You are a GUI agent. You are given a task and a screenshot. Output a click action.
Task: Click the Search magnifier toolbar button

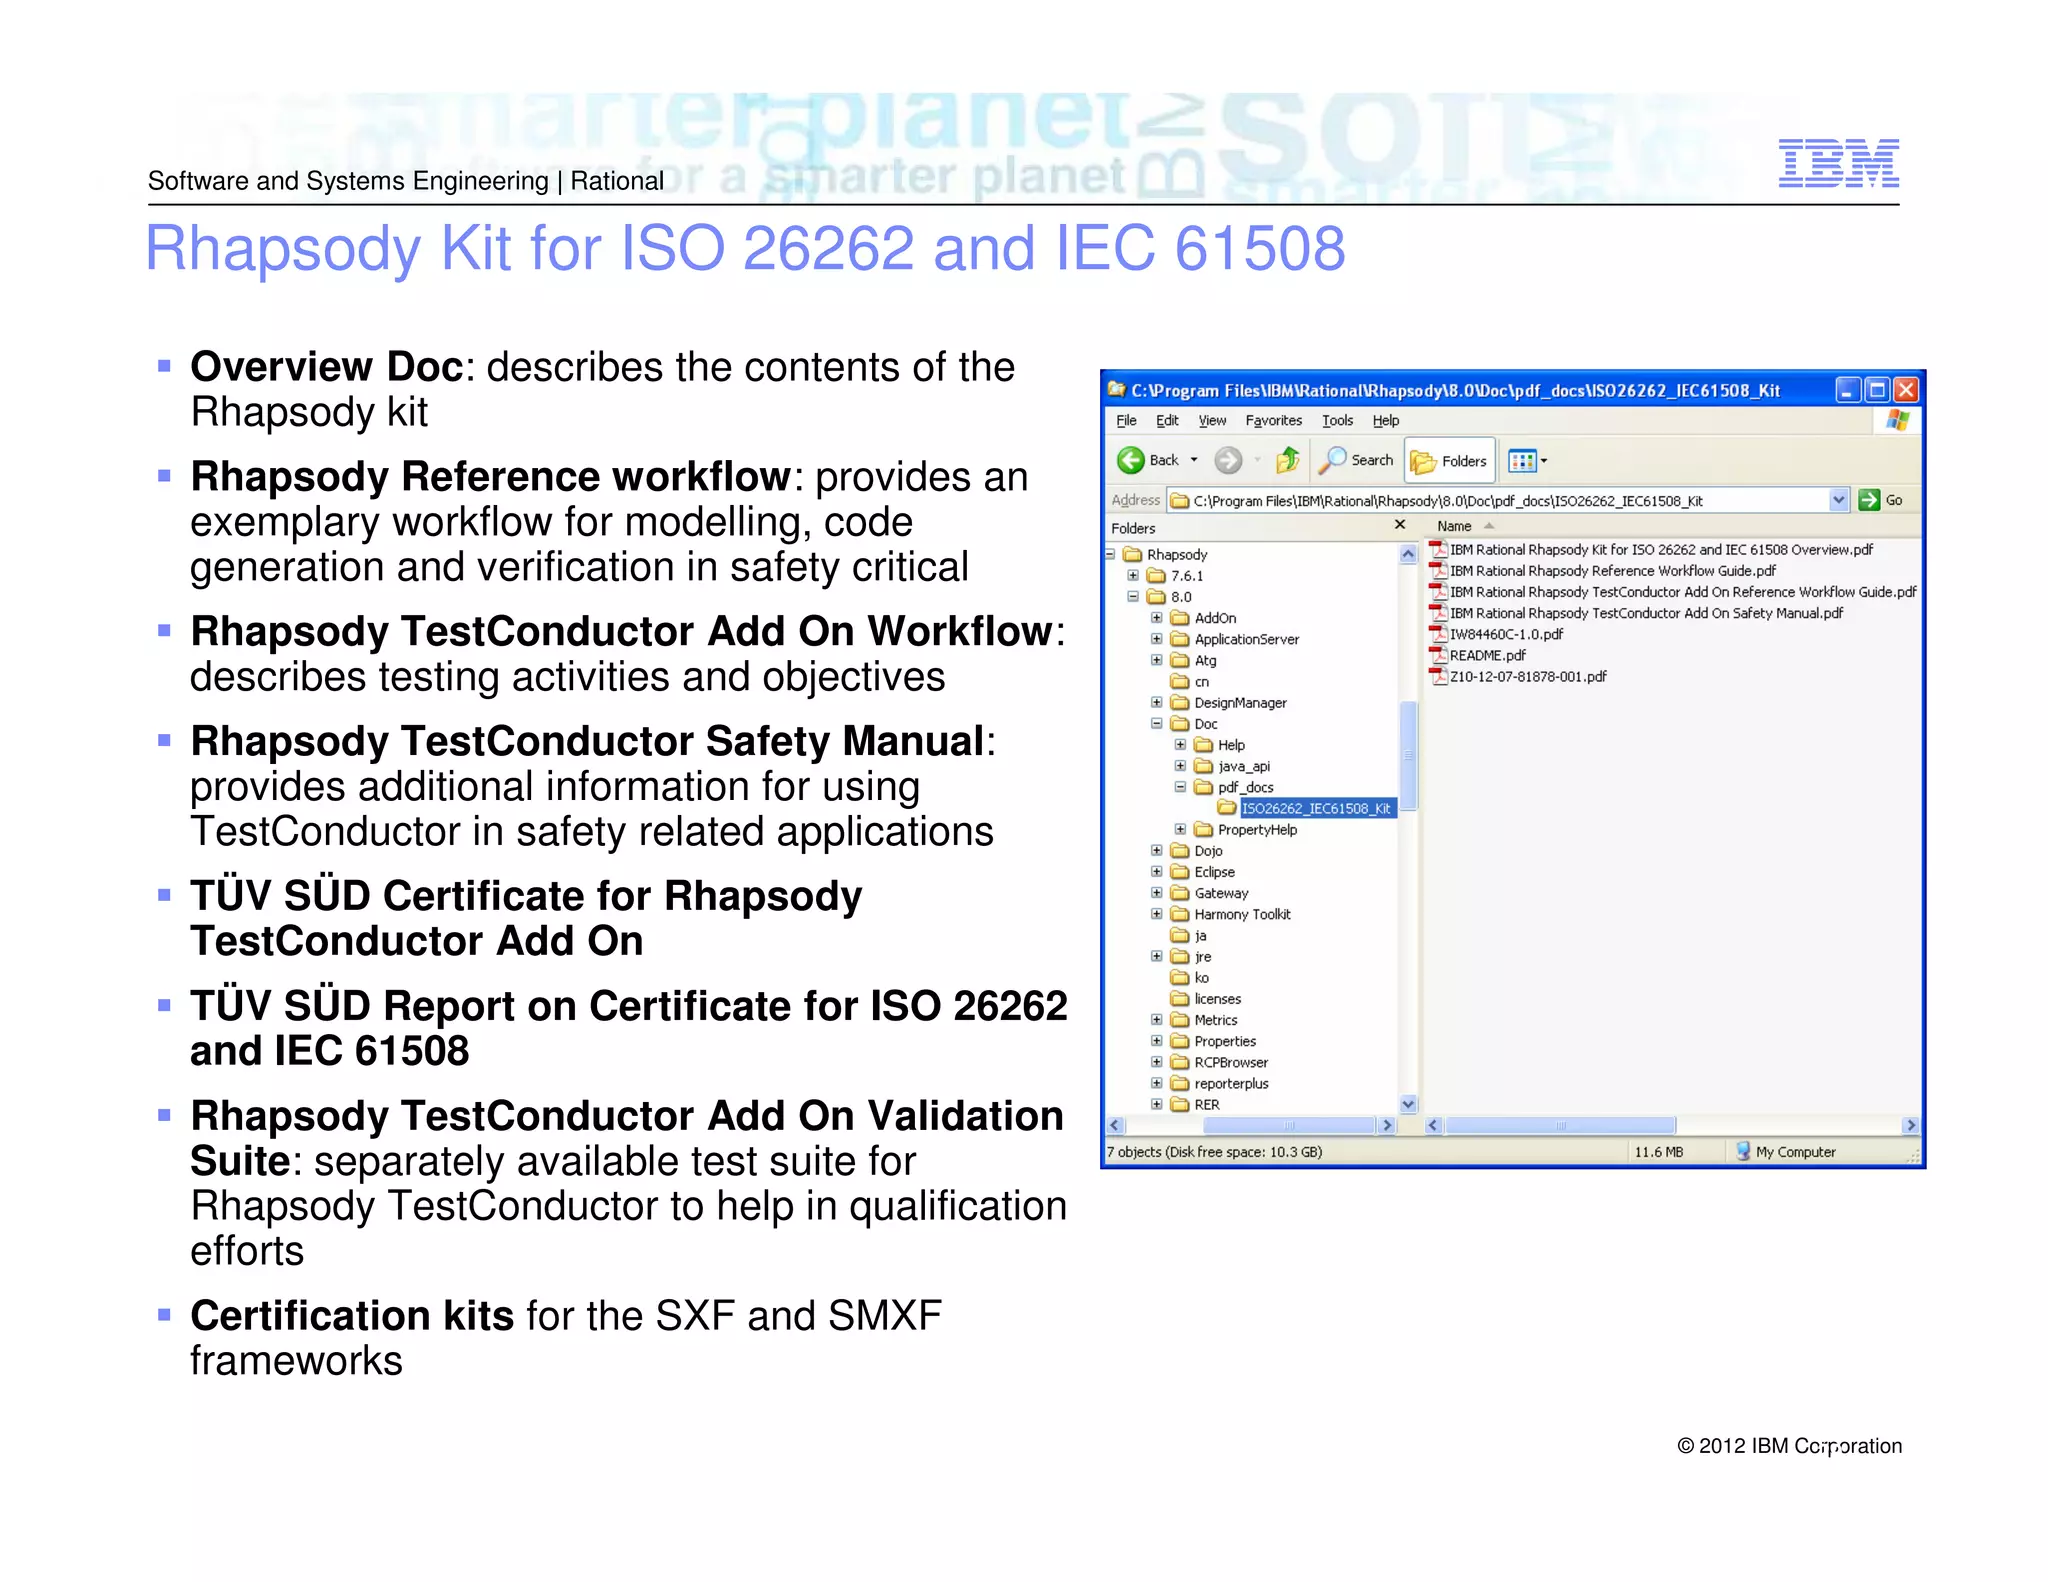[1357, 460]
